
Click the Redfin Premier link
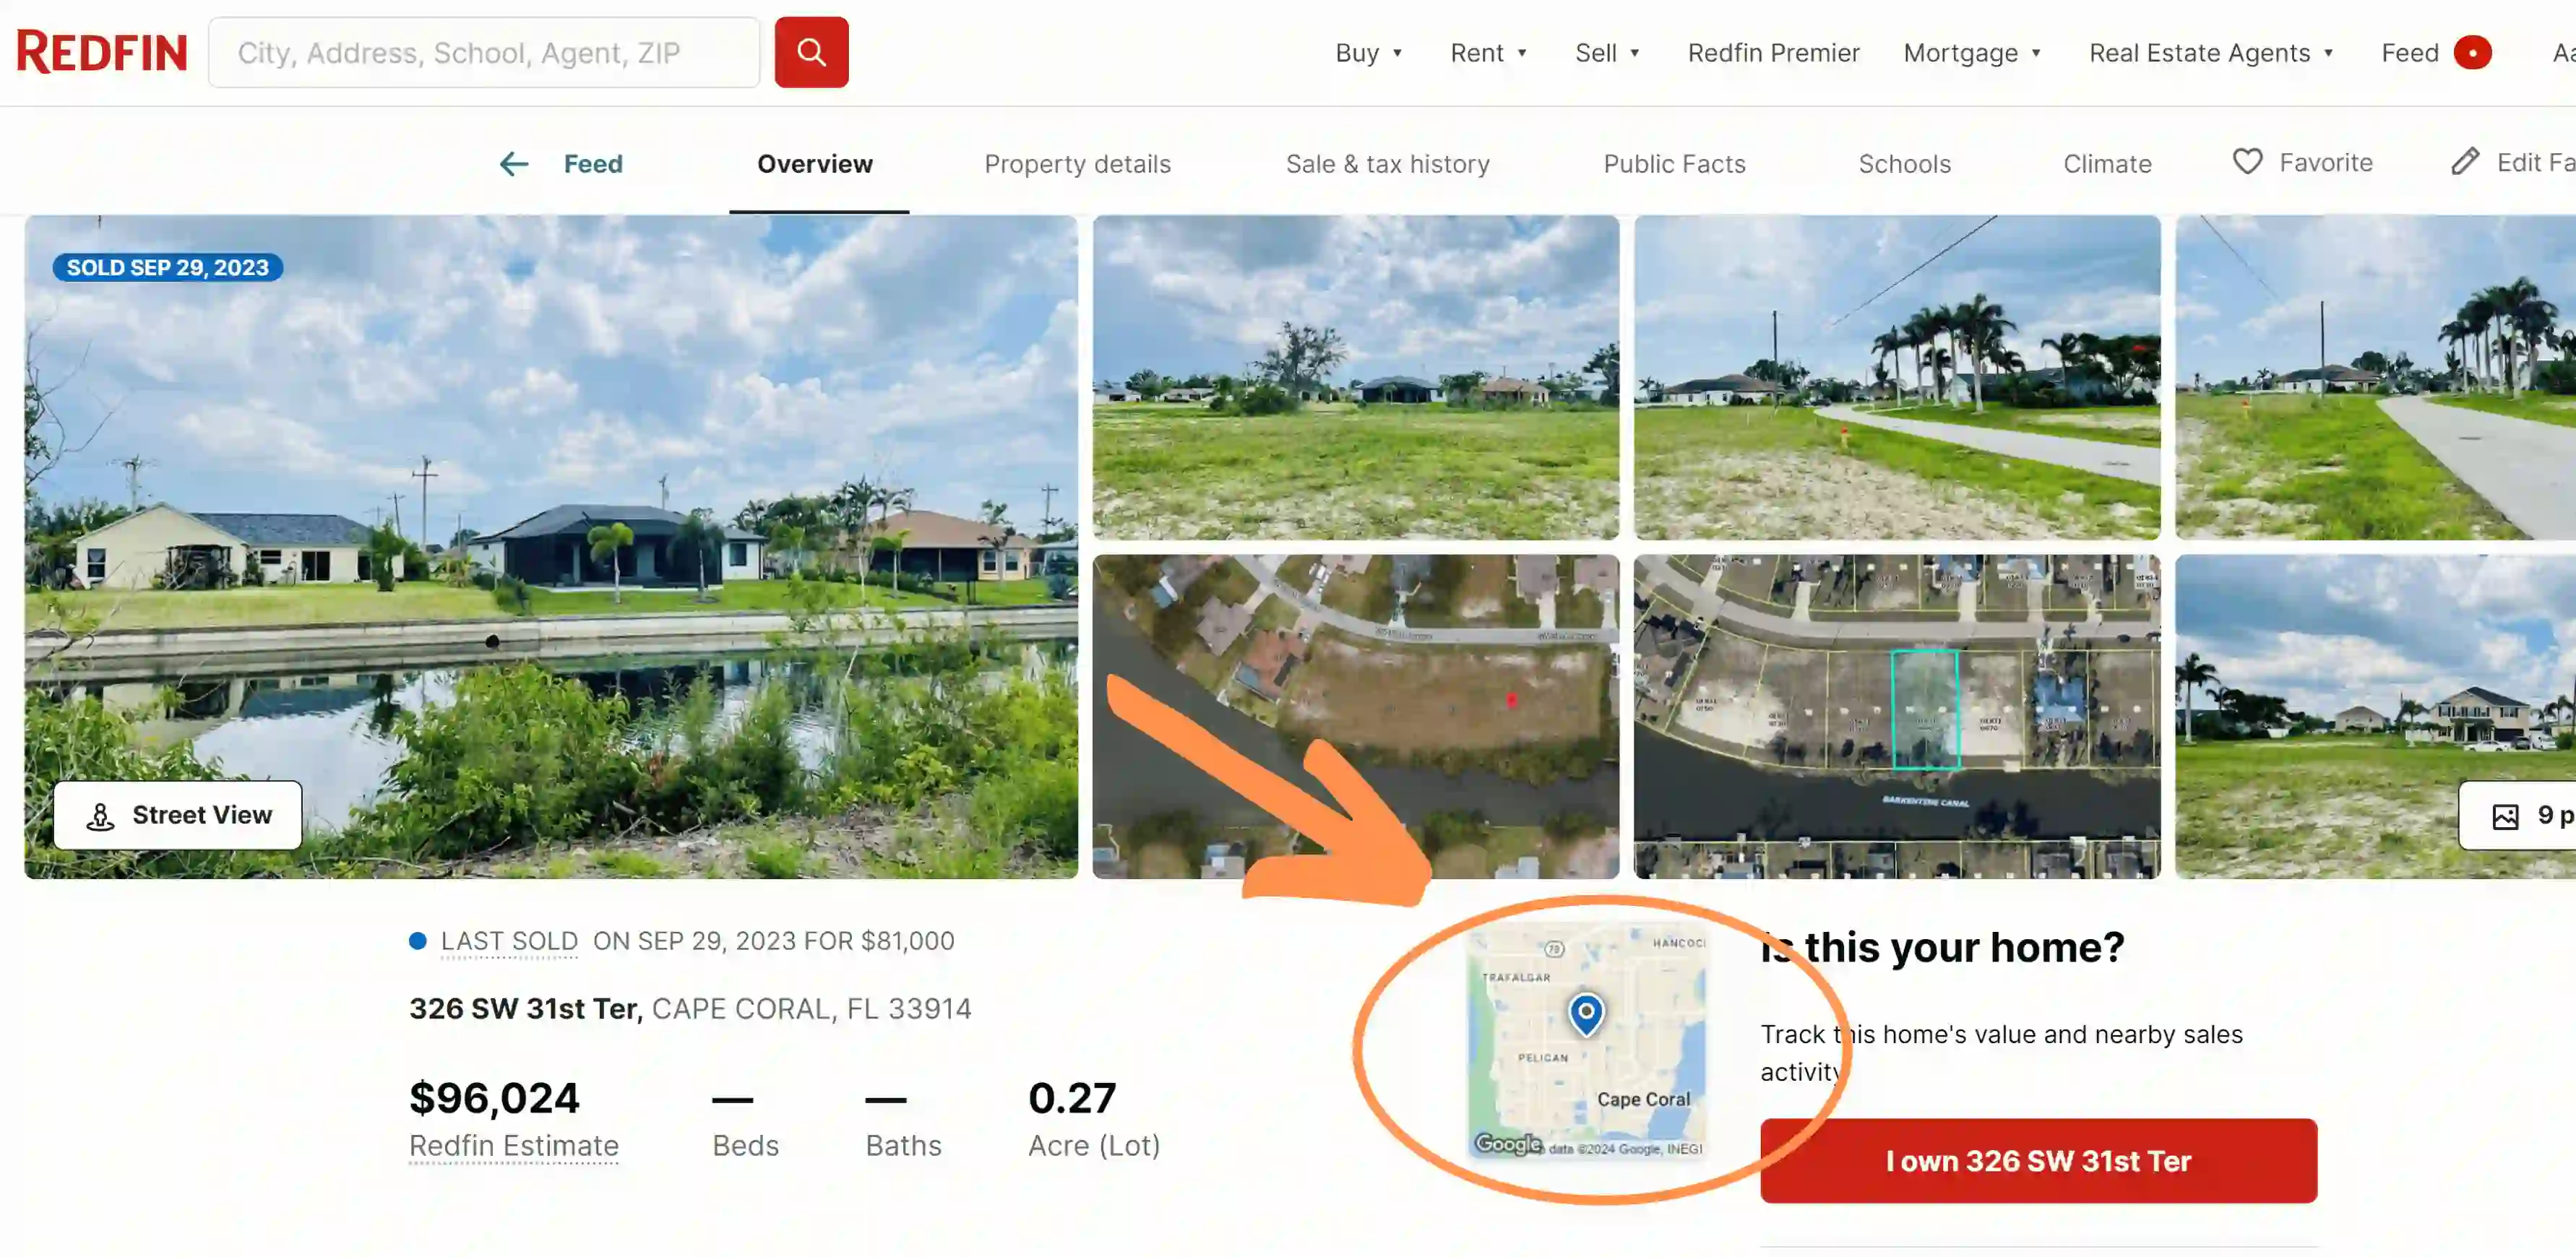click(x=1773, y=53)
